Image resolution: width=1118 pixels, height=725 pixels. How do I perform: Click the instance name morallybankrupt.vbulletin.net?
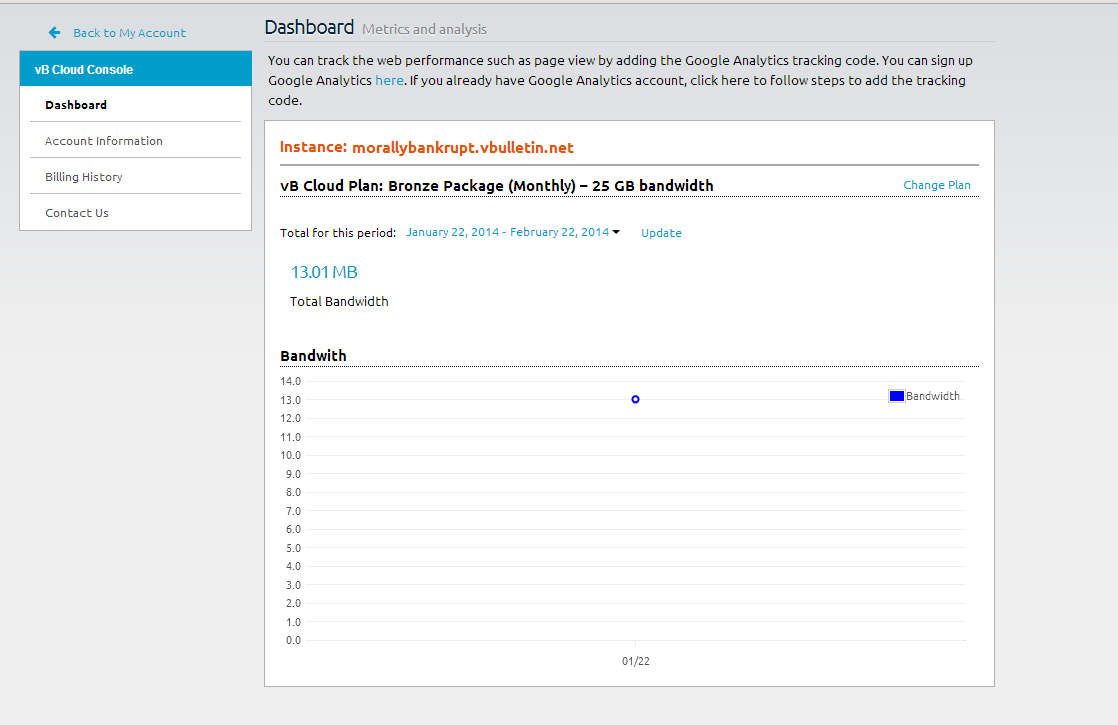point(463,148)
